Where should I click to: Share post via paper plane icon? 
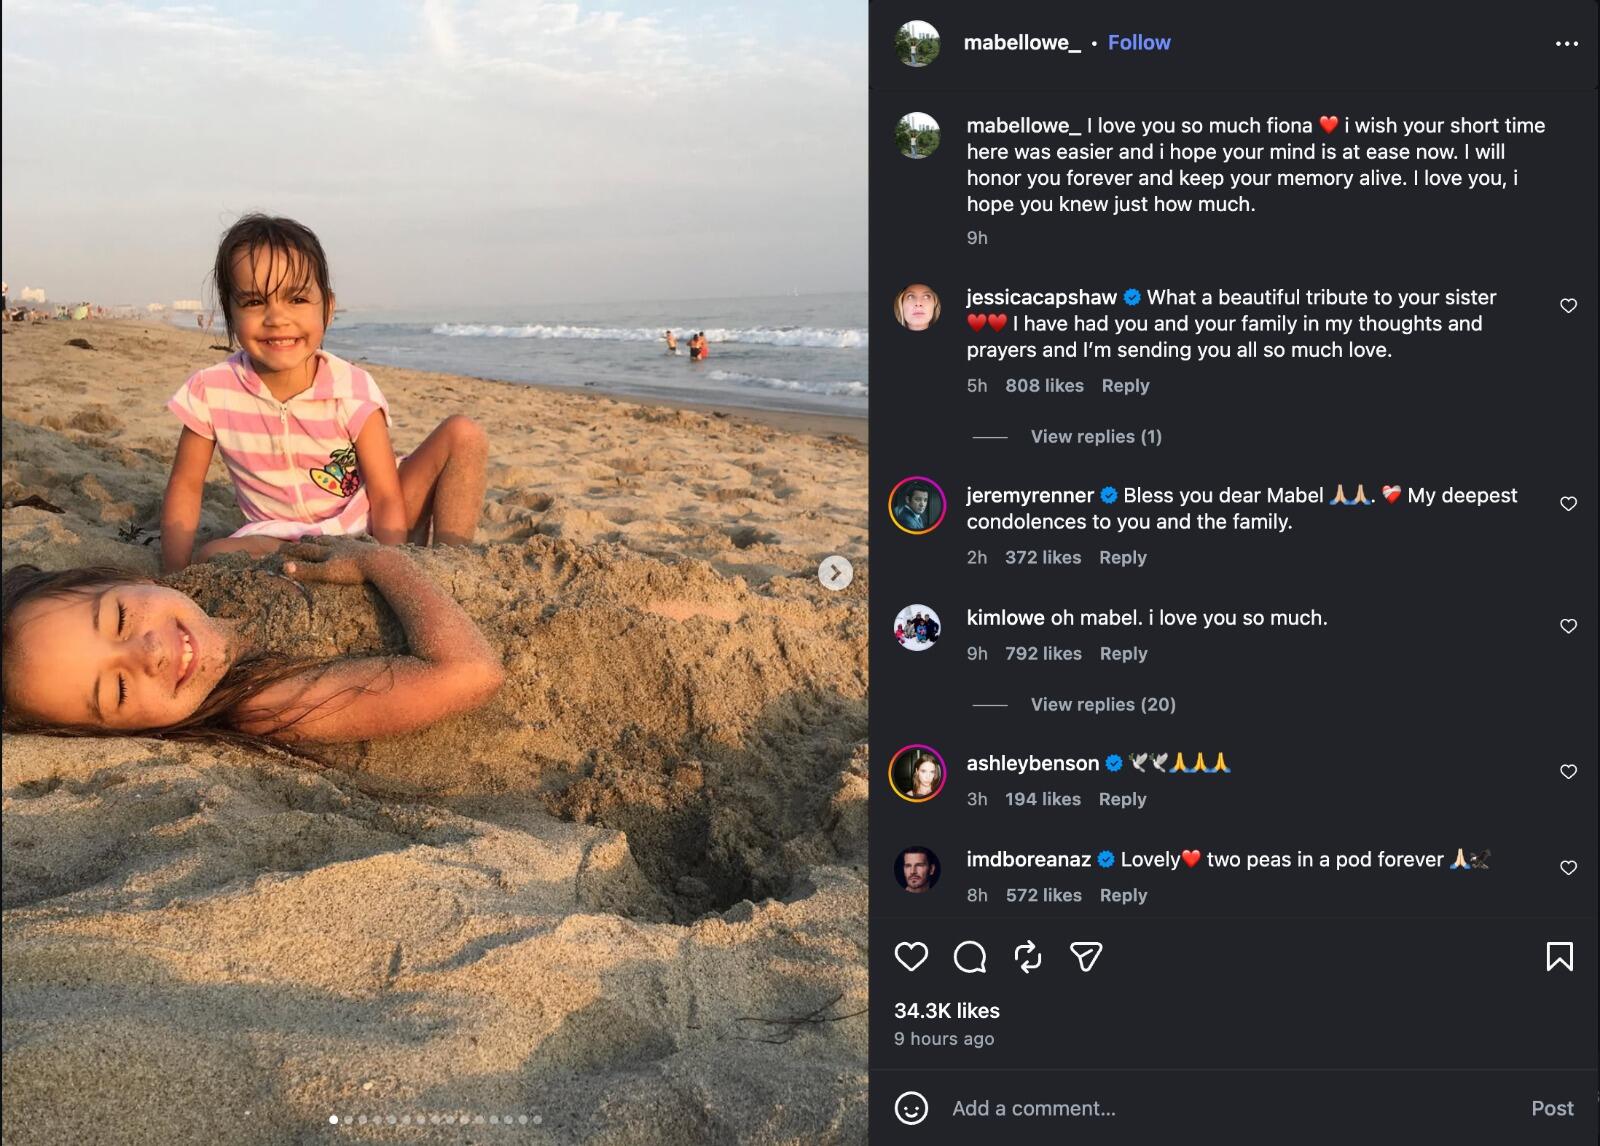click(1086, 957)
